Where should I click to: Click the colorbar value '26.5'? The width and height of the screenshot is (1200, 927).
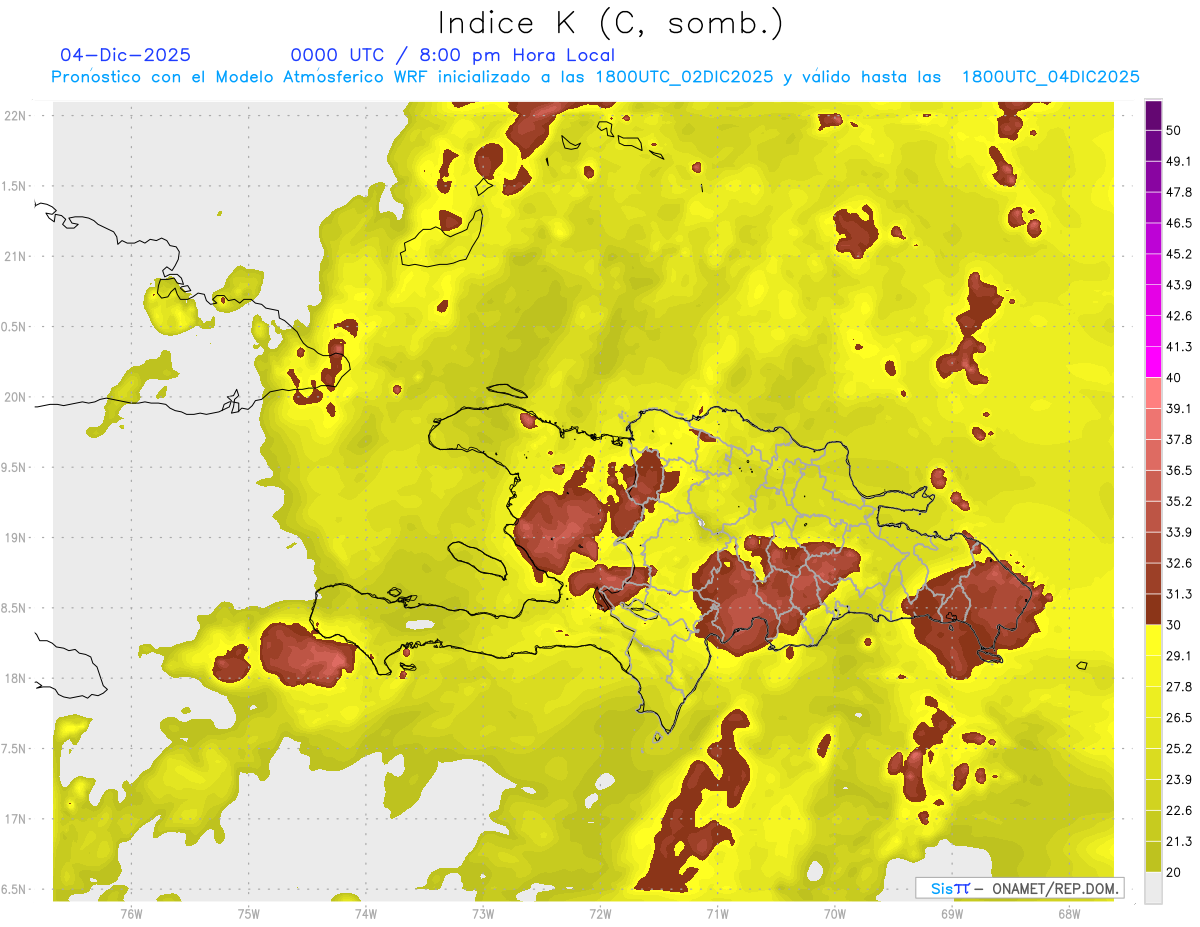(x=1178, y=718)
